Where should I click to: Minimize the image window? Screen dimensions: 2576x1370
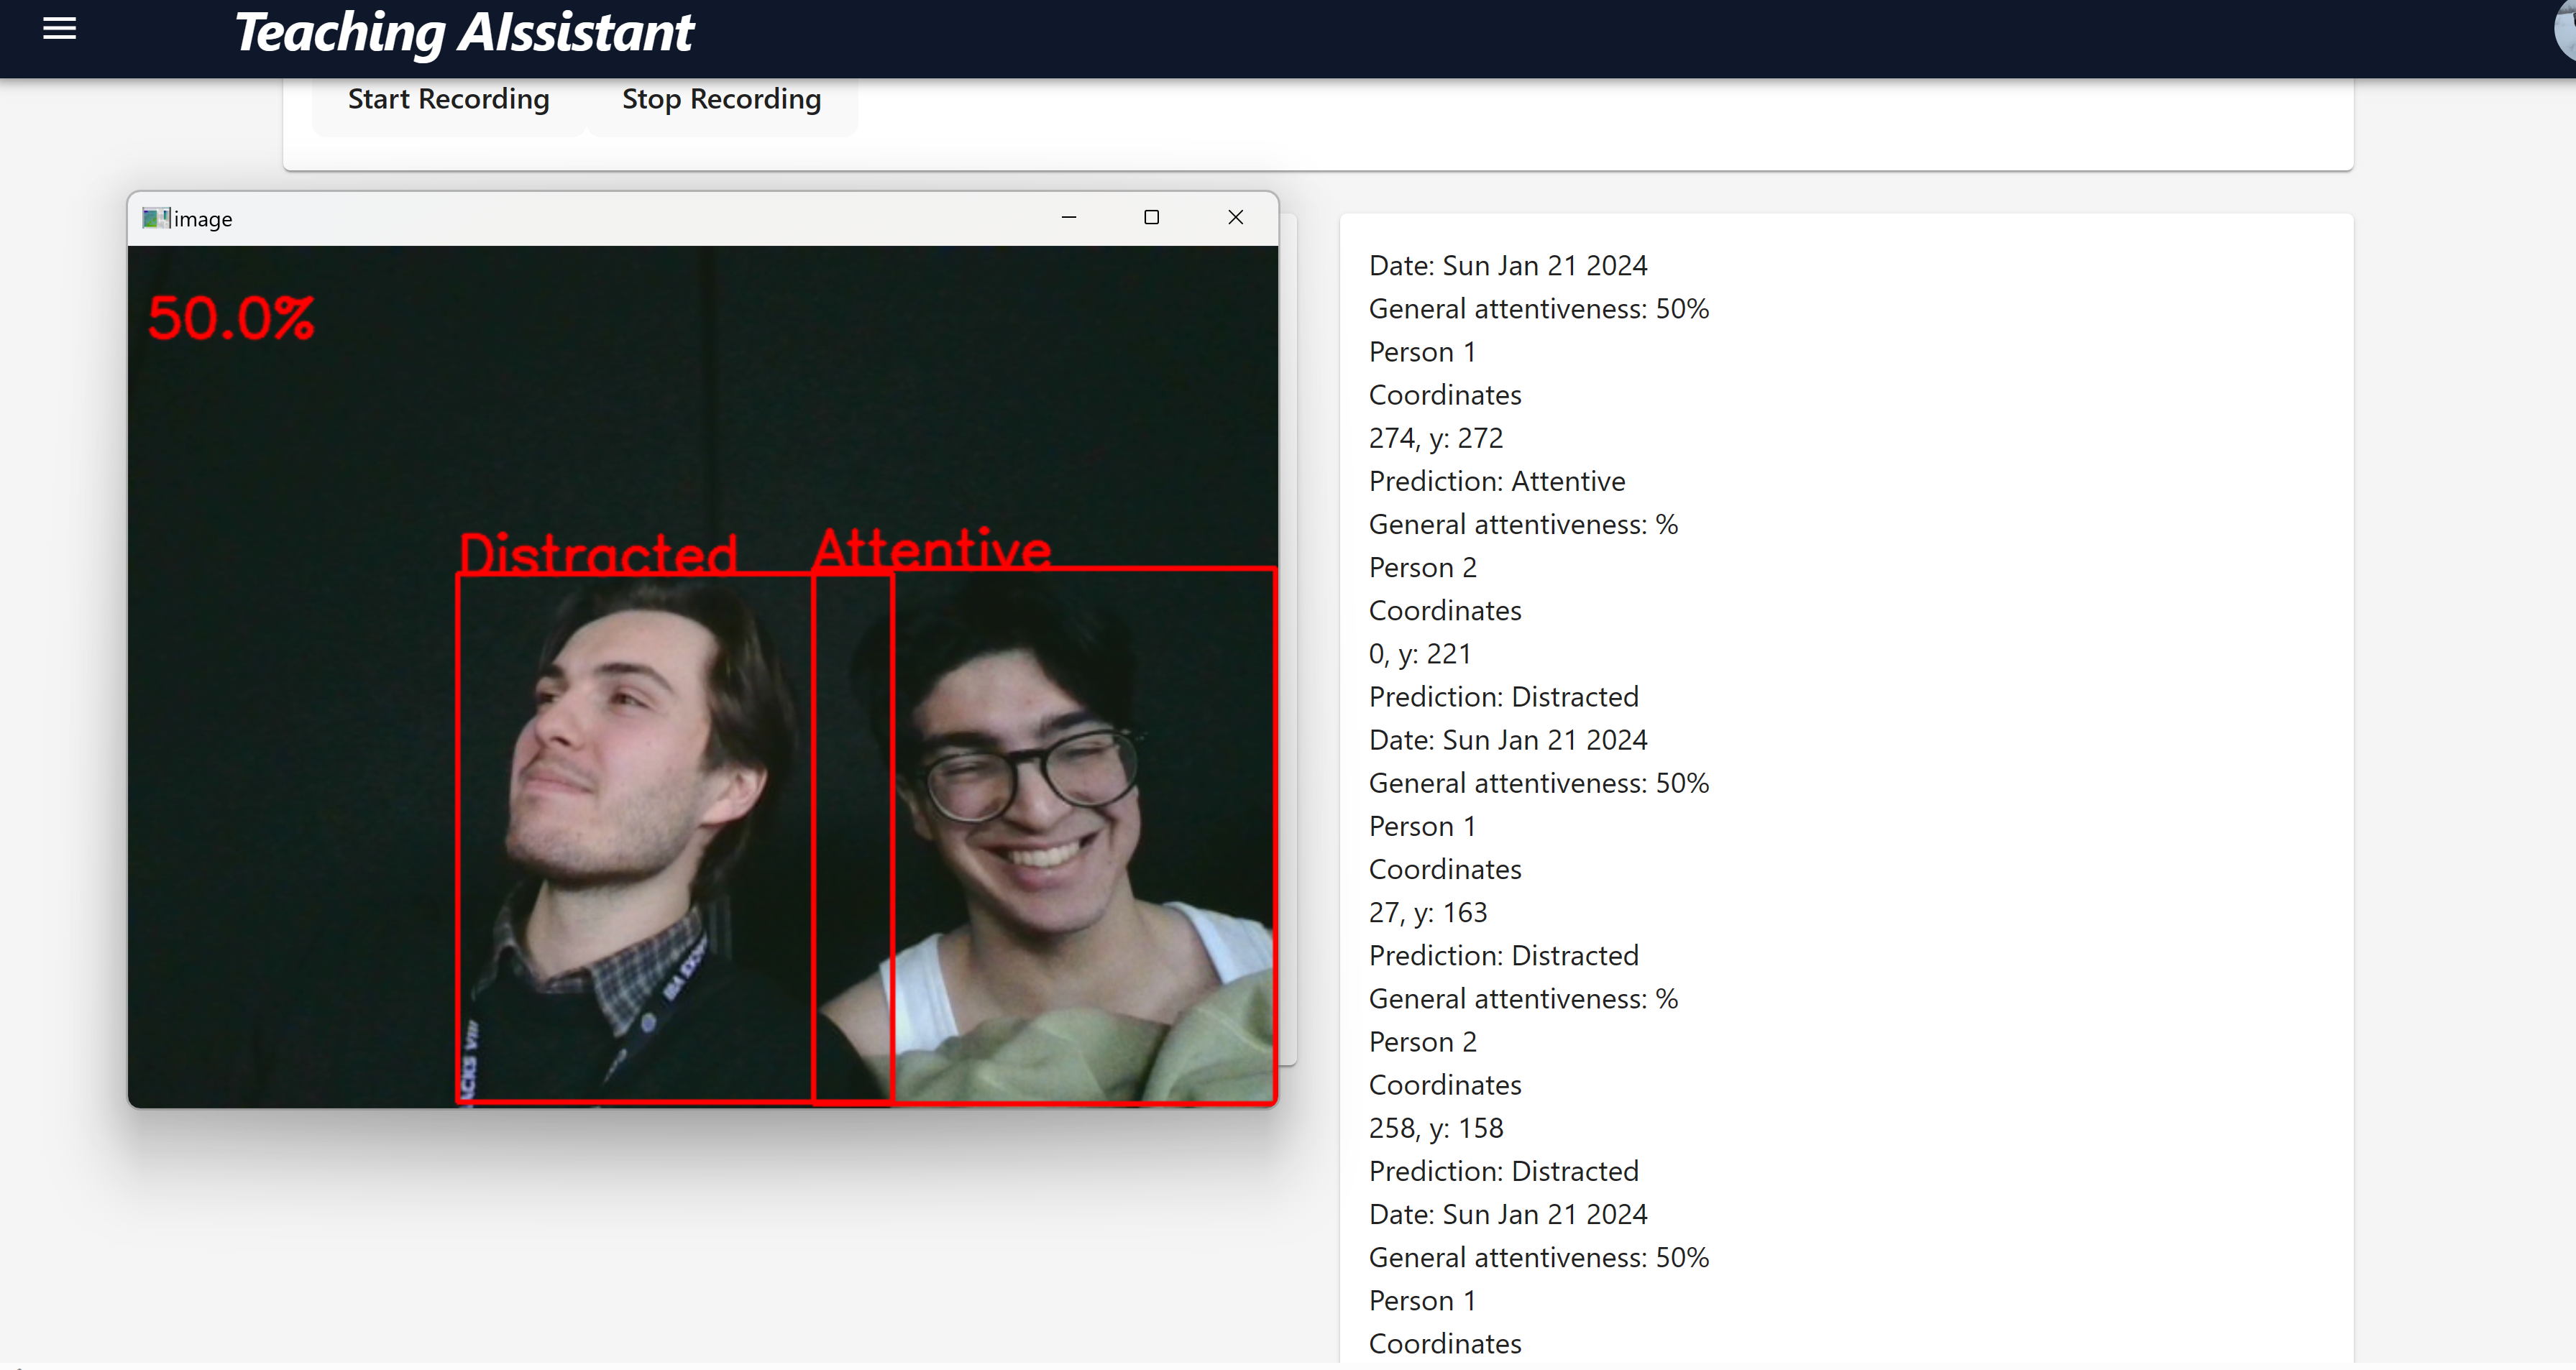click(1068, 217)
